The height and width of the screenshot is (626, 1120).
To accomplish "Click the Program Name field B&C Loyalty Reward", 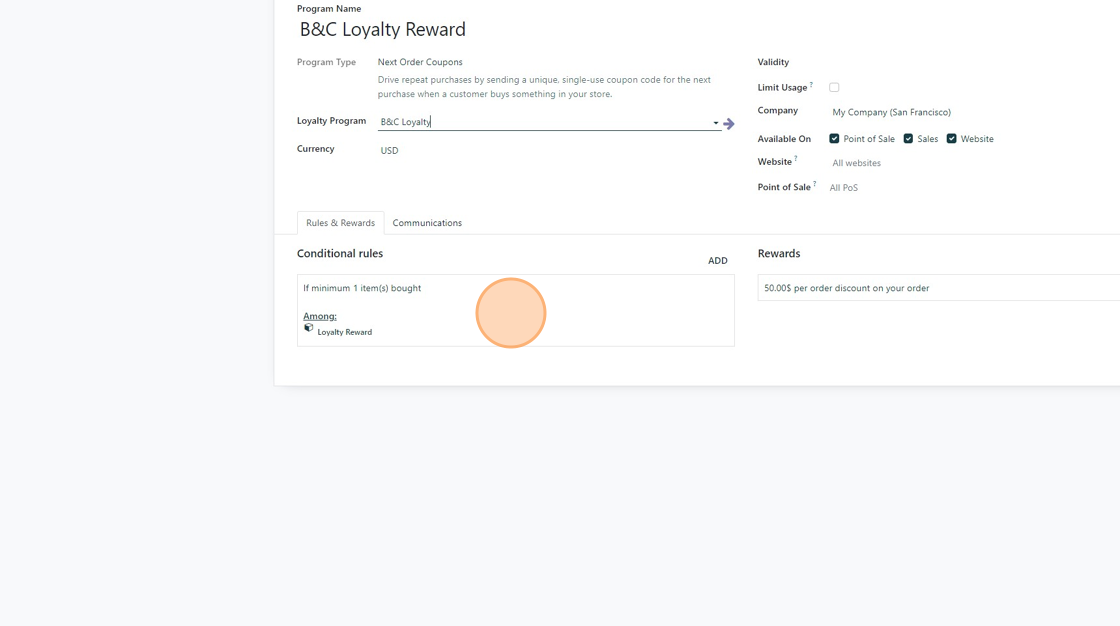I will point(383,30).
